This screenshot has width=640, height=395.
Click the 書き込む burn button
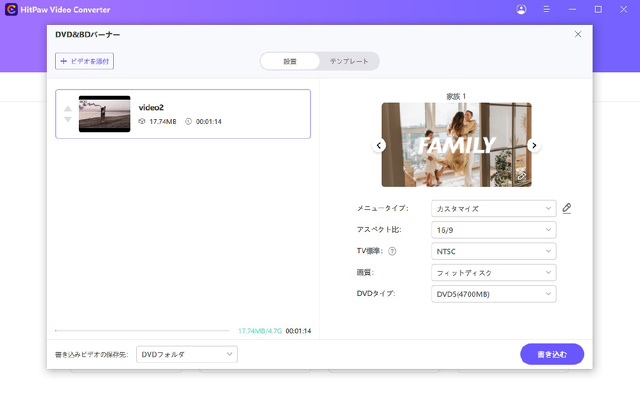(552, 354)
